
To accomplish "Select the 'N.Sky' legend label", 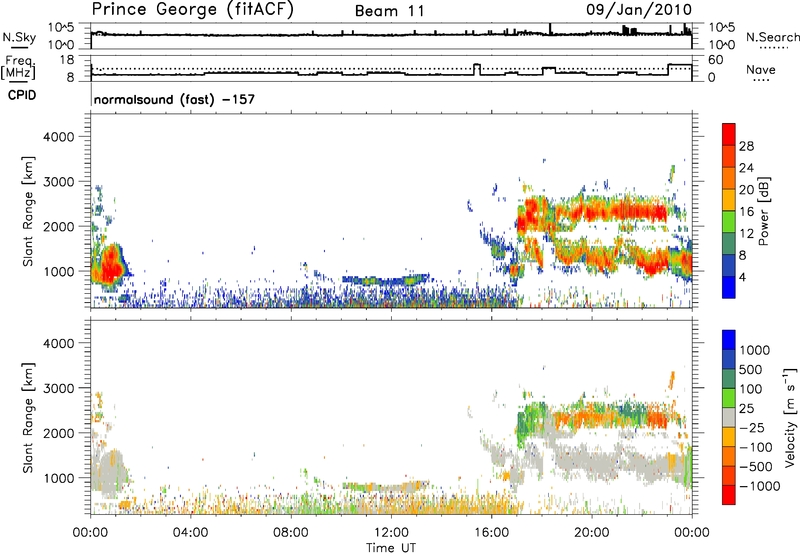I will 19,37.
